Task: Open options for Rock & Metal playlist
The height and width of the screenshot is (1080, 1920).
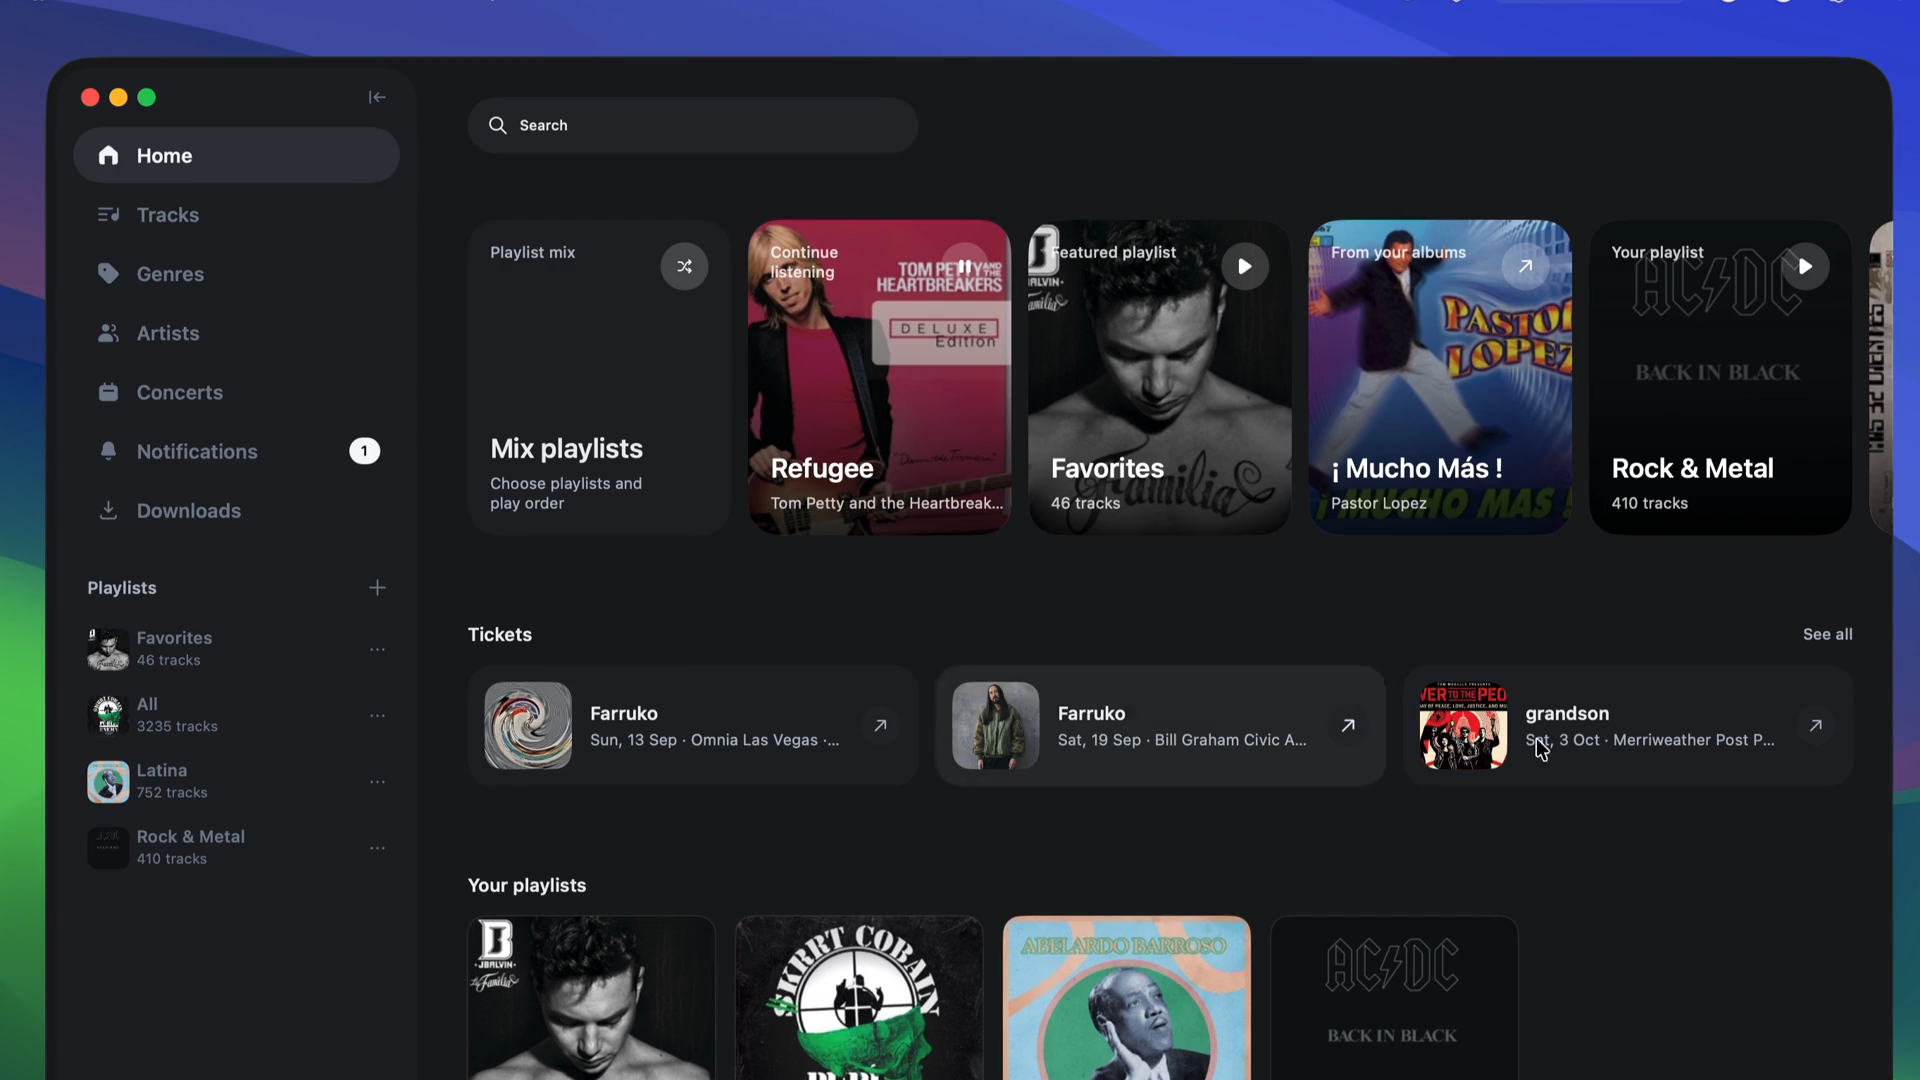Action: (x=377, y=847)
